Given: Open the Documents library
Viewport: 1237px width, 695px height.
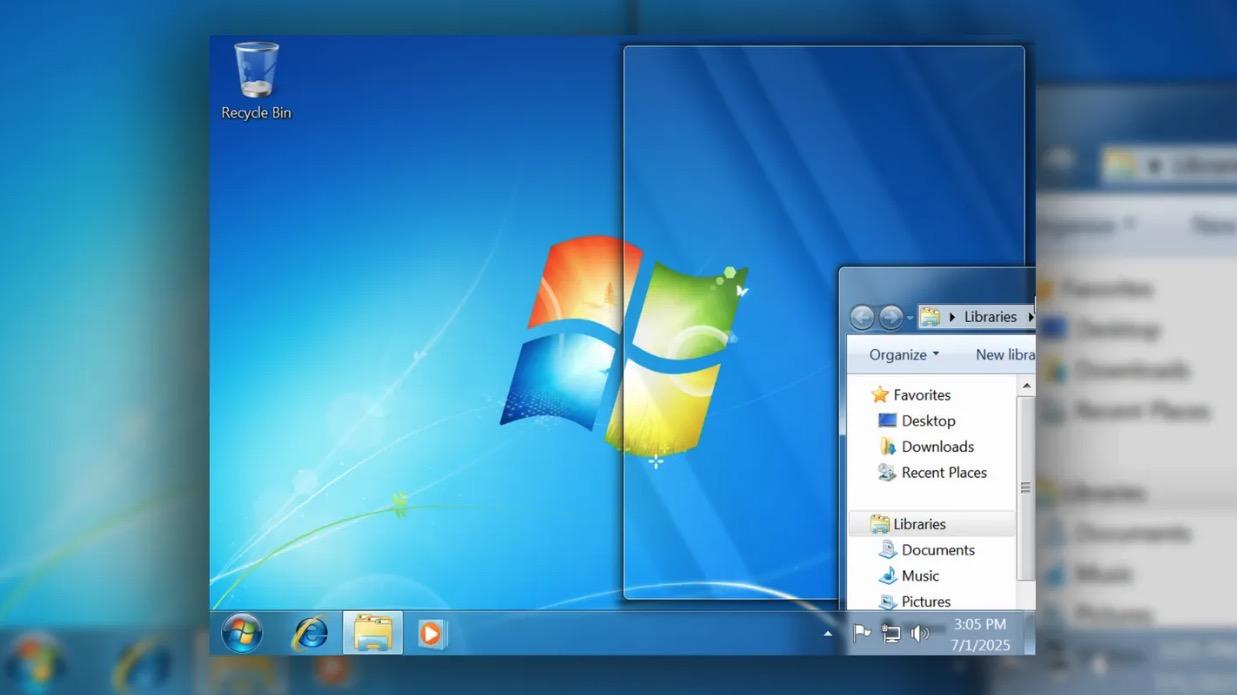Looking at the screenshot, I should tap(937, 550).
